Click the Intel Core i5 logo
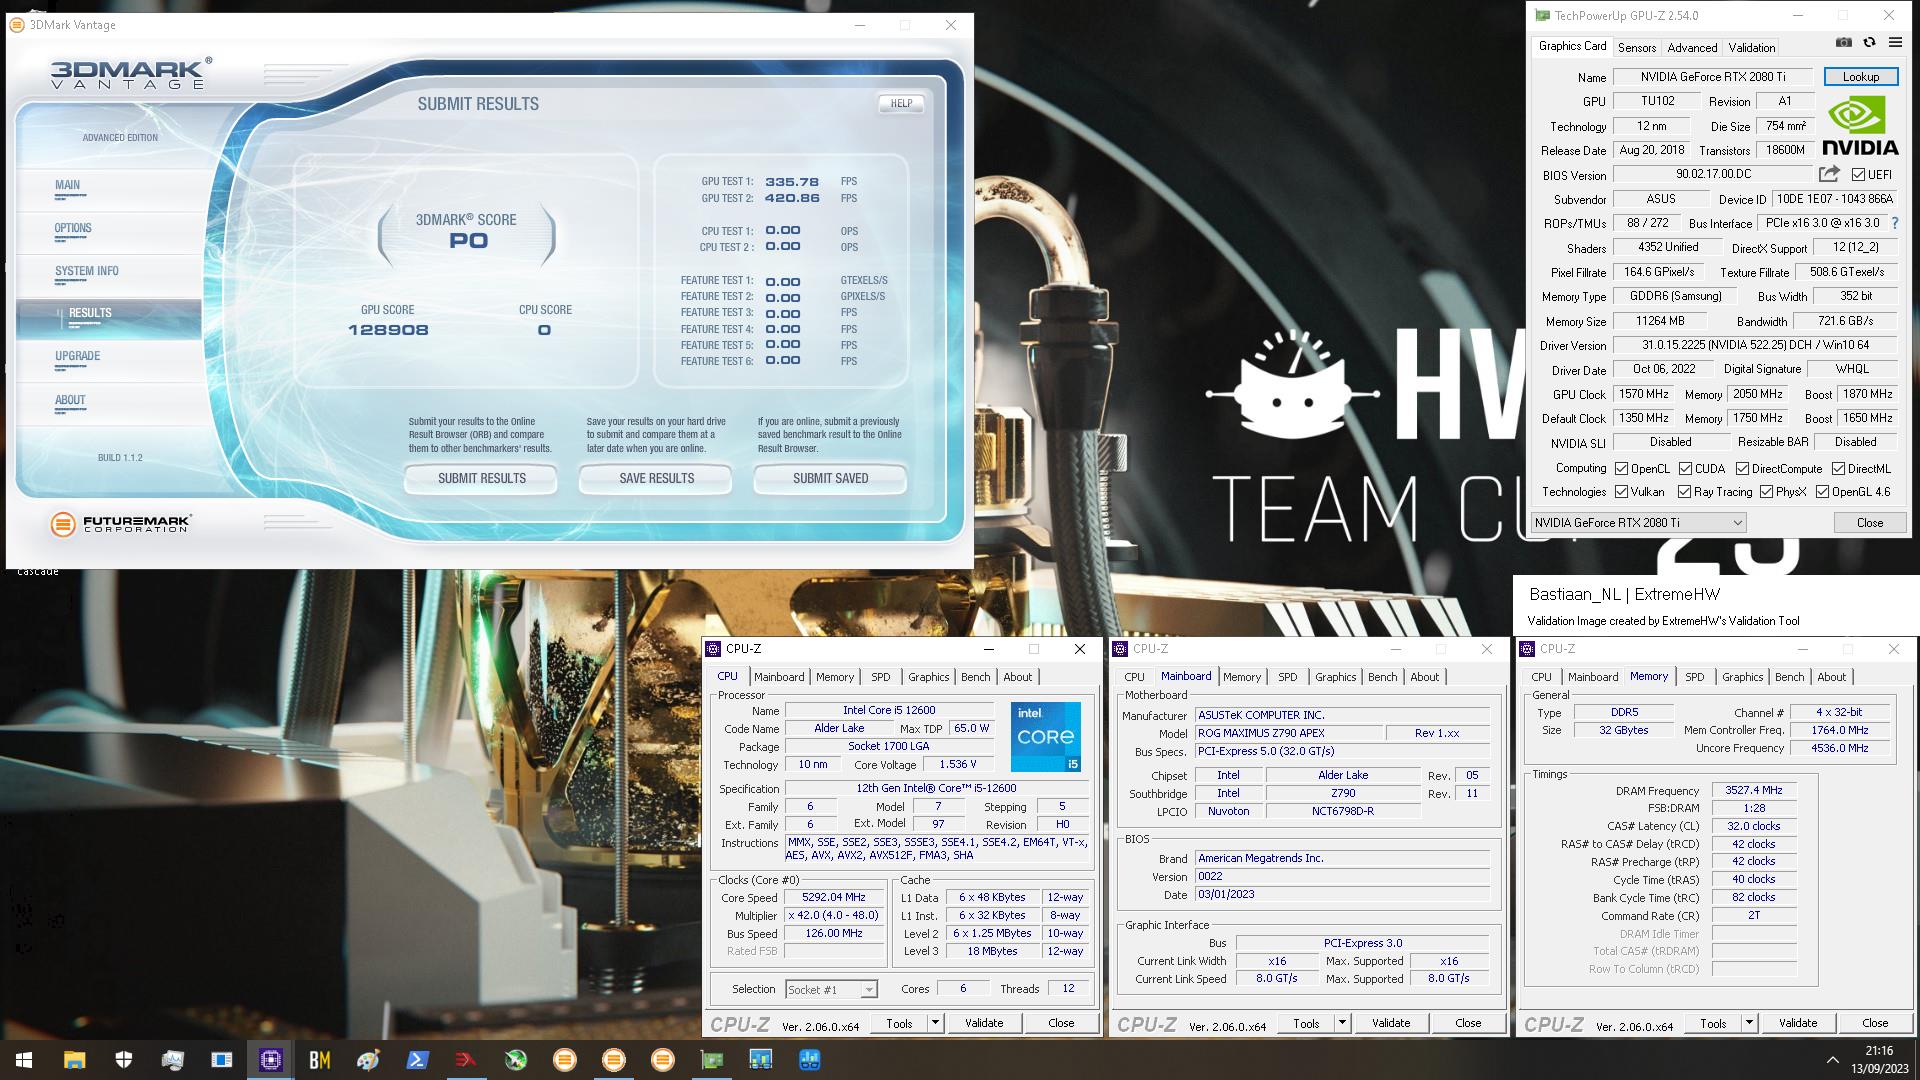 point(1045,737)
